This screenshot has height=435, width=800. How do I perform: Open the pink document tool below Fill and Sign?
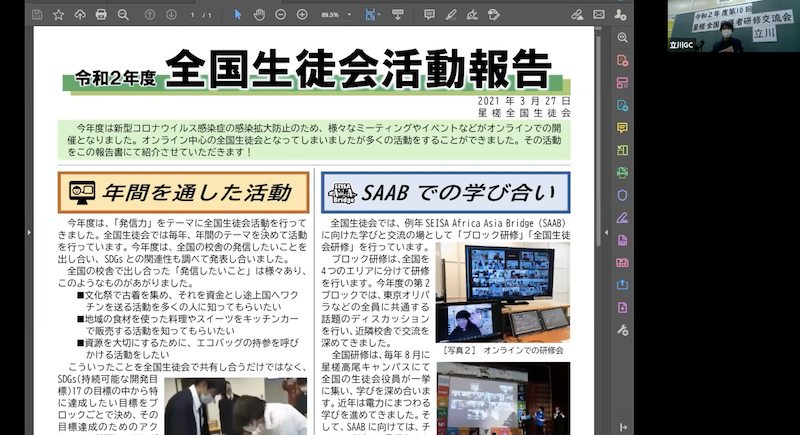pos(622,241)
